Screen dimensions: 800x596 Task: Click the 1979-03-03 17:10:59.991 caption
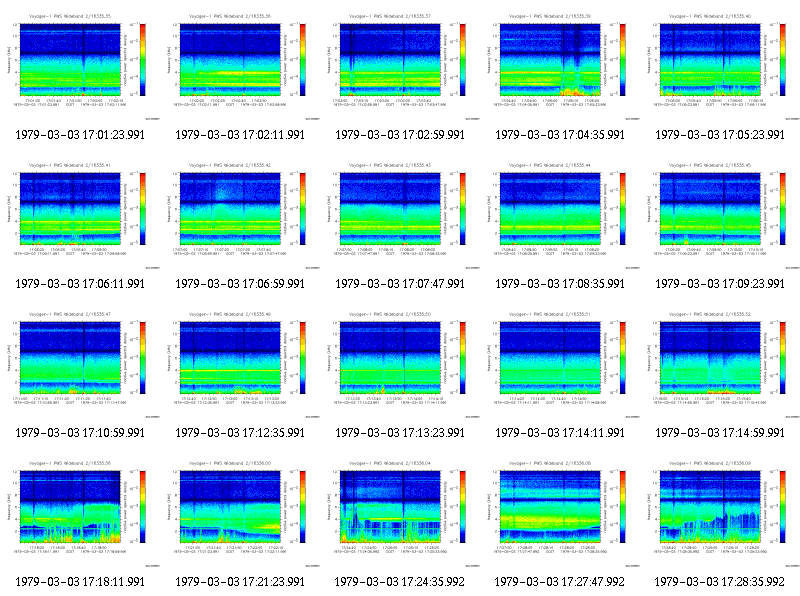[x=80, y=433]
